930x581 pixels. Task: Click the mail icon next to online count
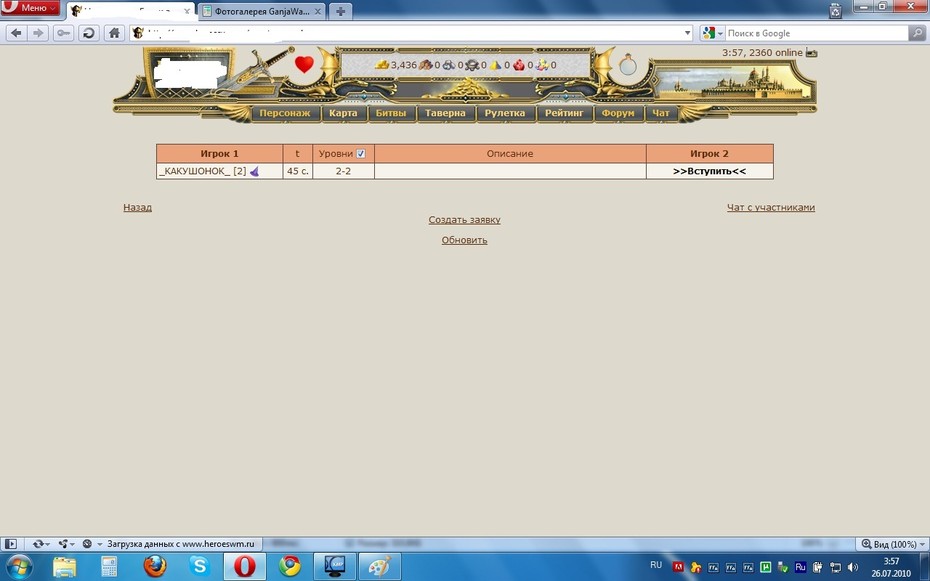(x=811, y=53)
